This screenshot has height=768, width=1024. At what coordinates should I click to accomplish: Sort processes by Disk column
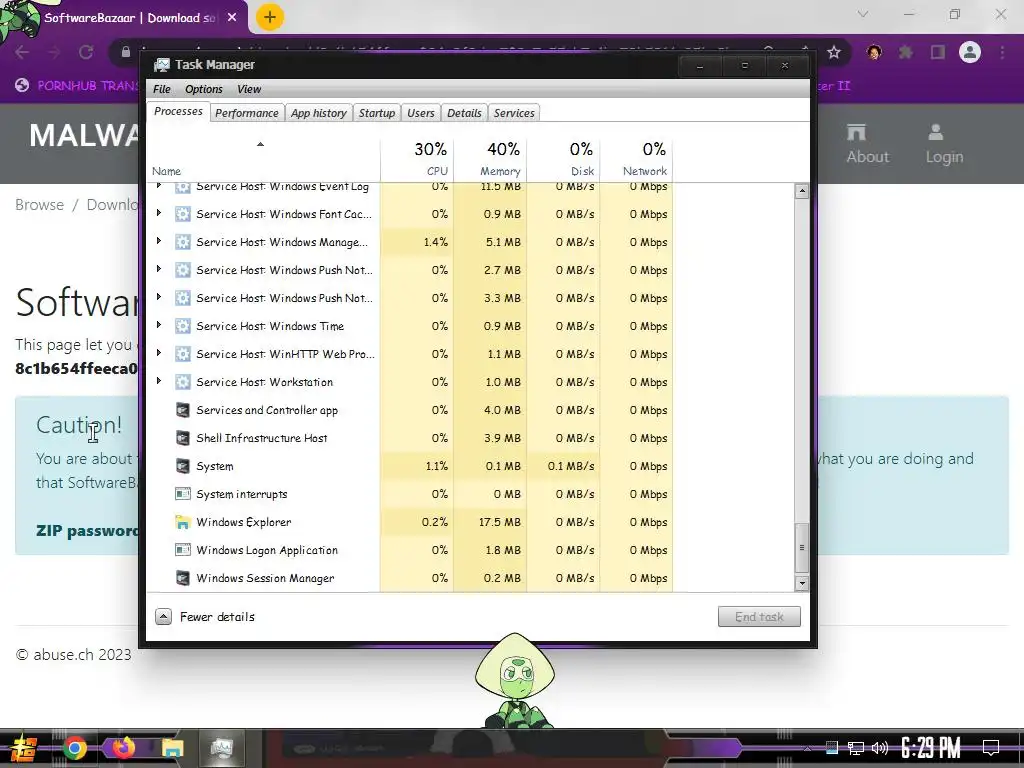[564, 158]
